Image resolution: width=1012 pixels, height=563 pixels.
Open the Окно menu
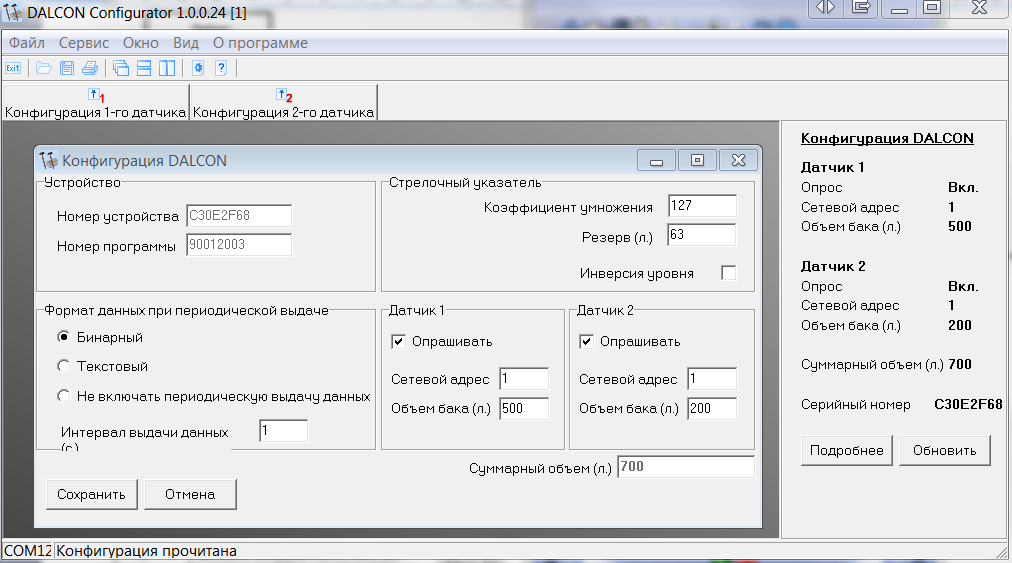(141, 43)
